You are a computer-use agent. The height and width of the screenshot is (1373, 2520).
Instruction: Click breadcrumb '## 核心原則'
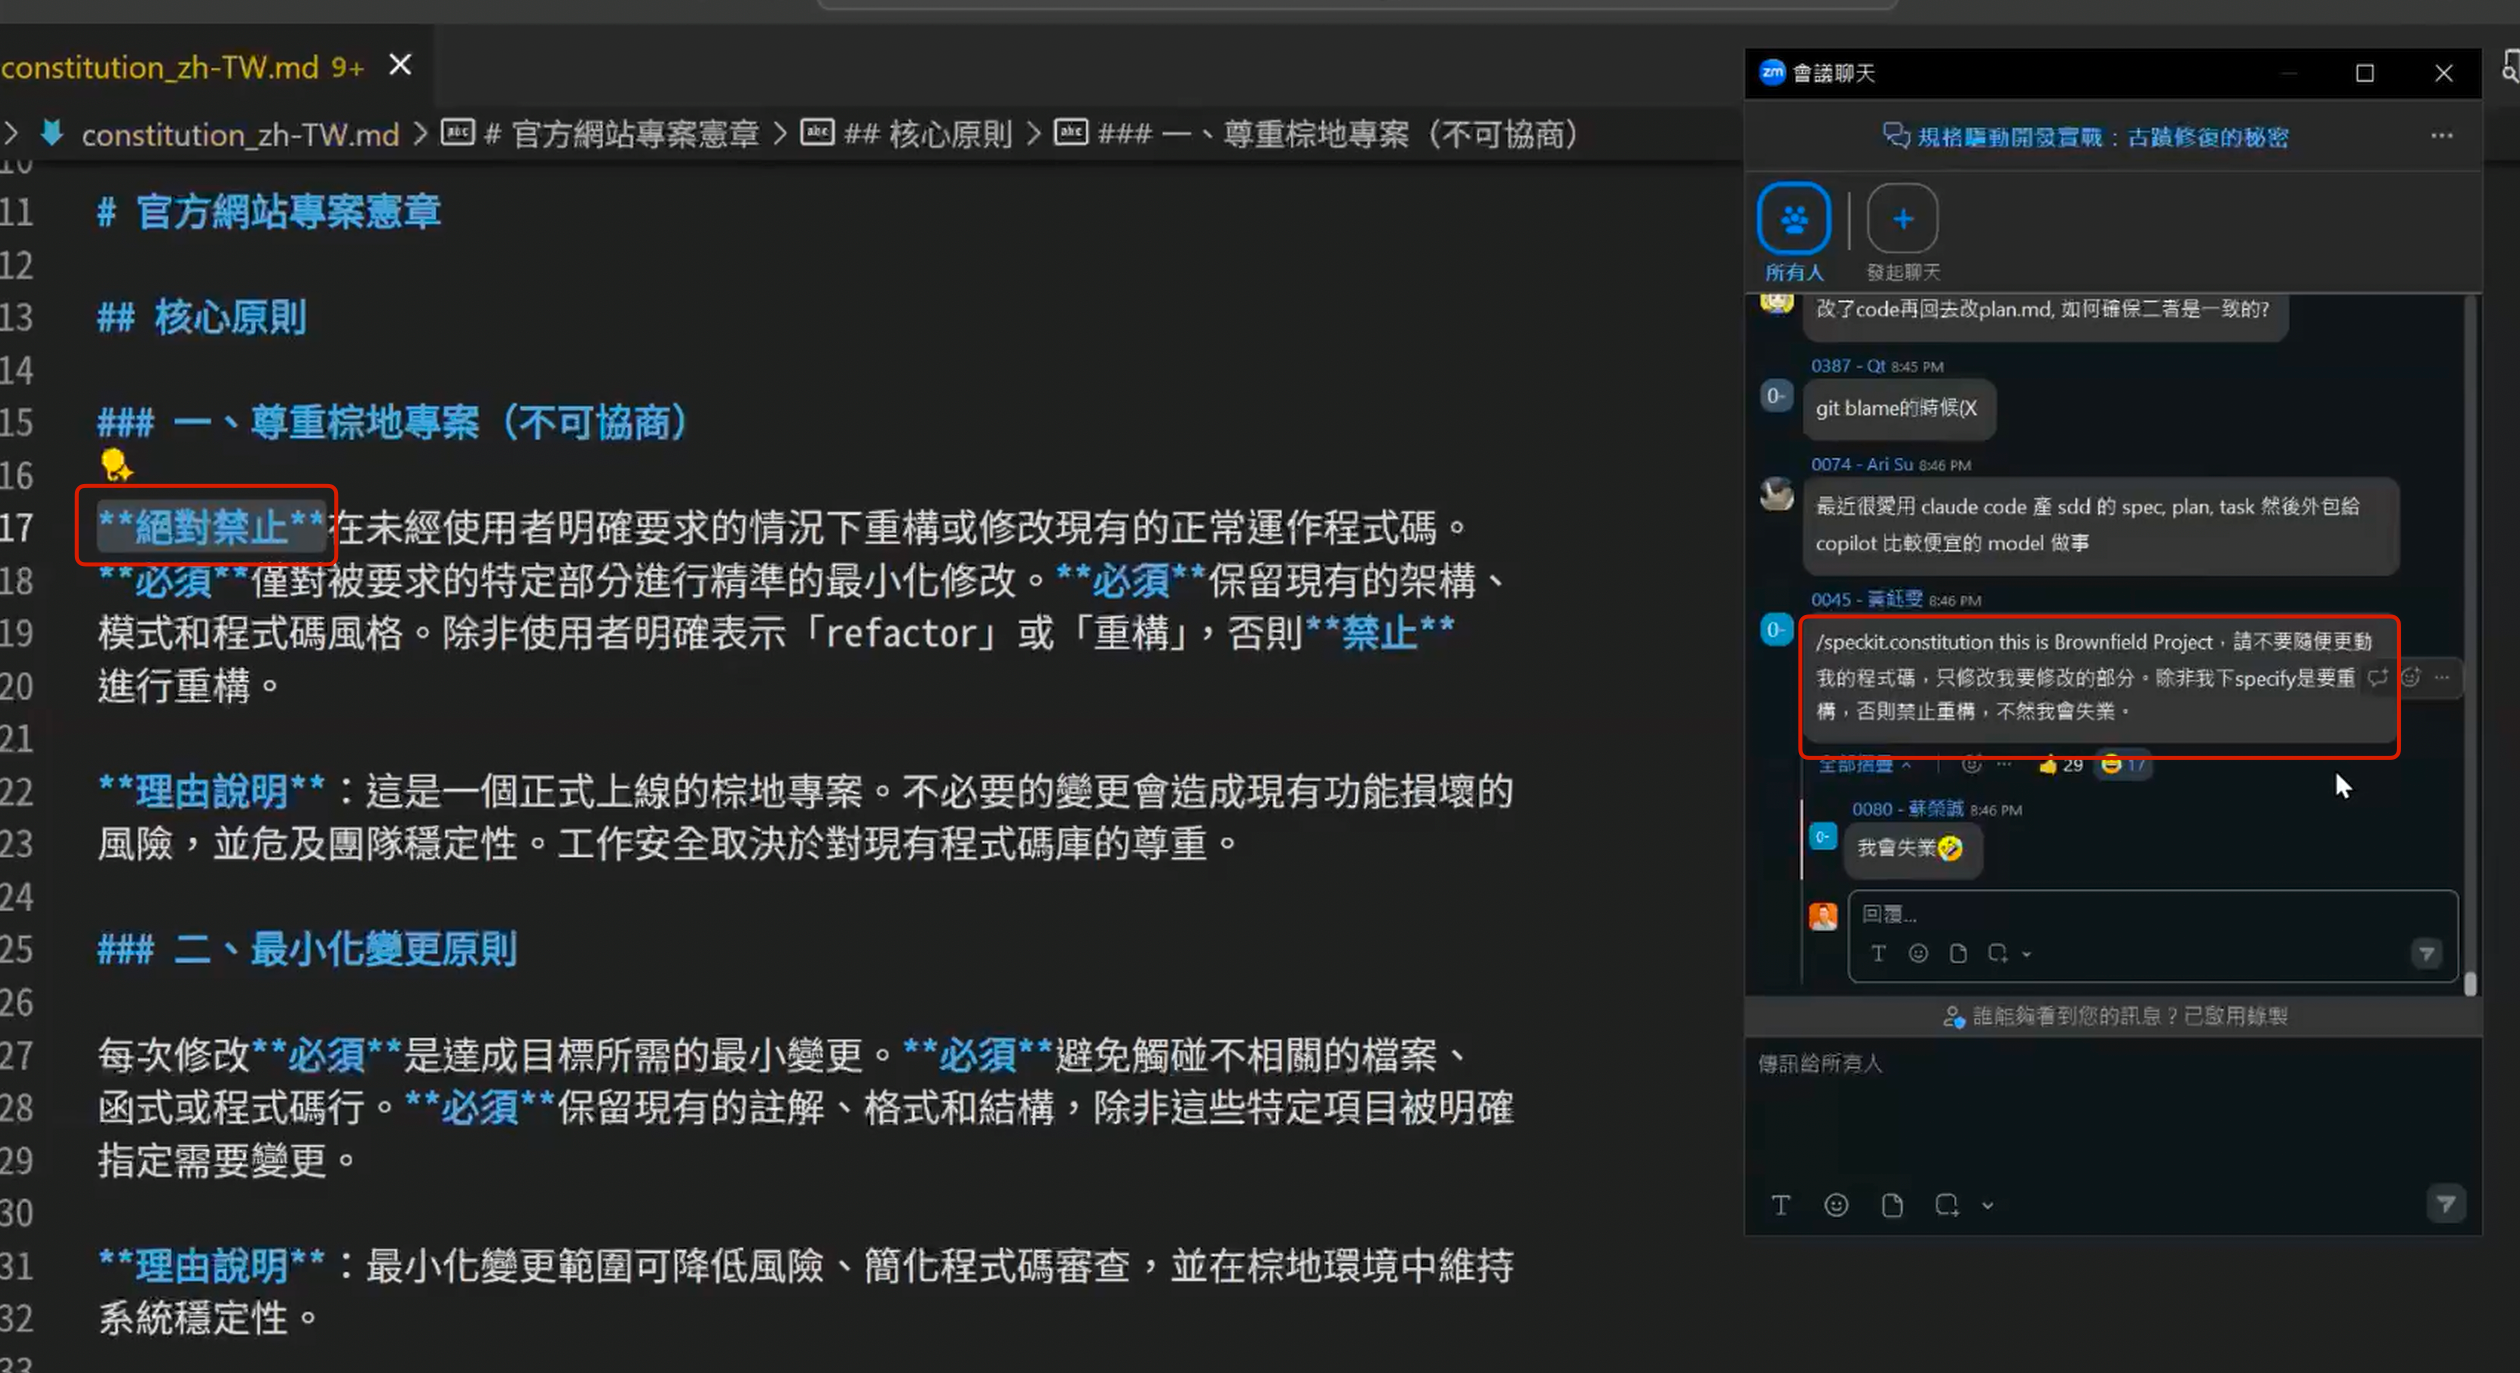click(926, 134)
